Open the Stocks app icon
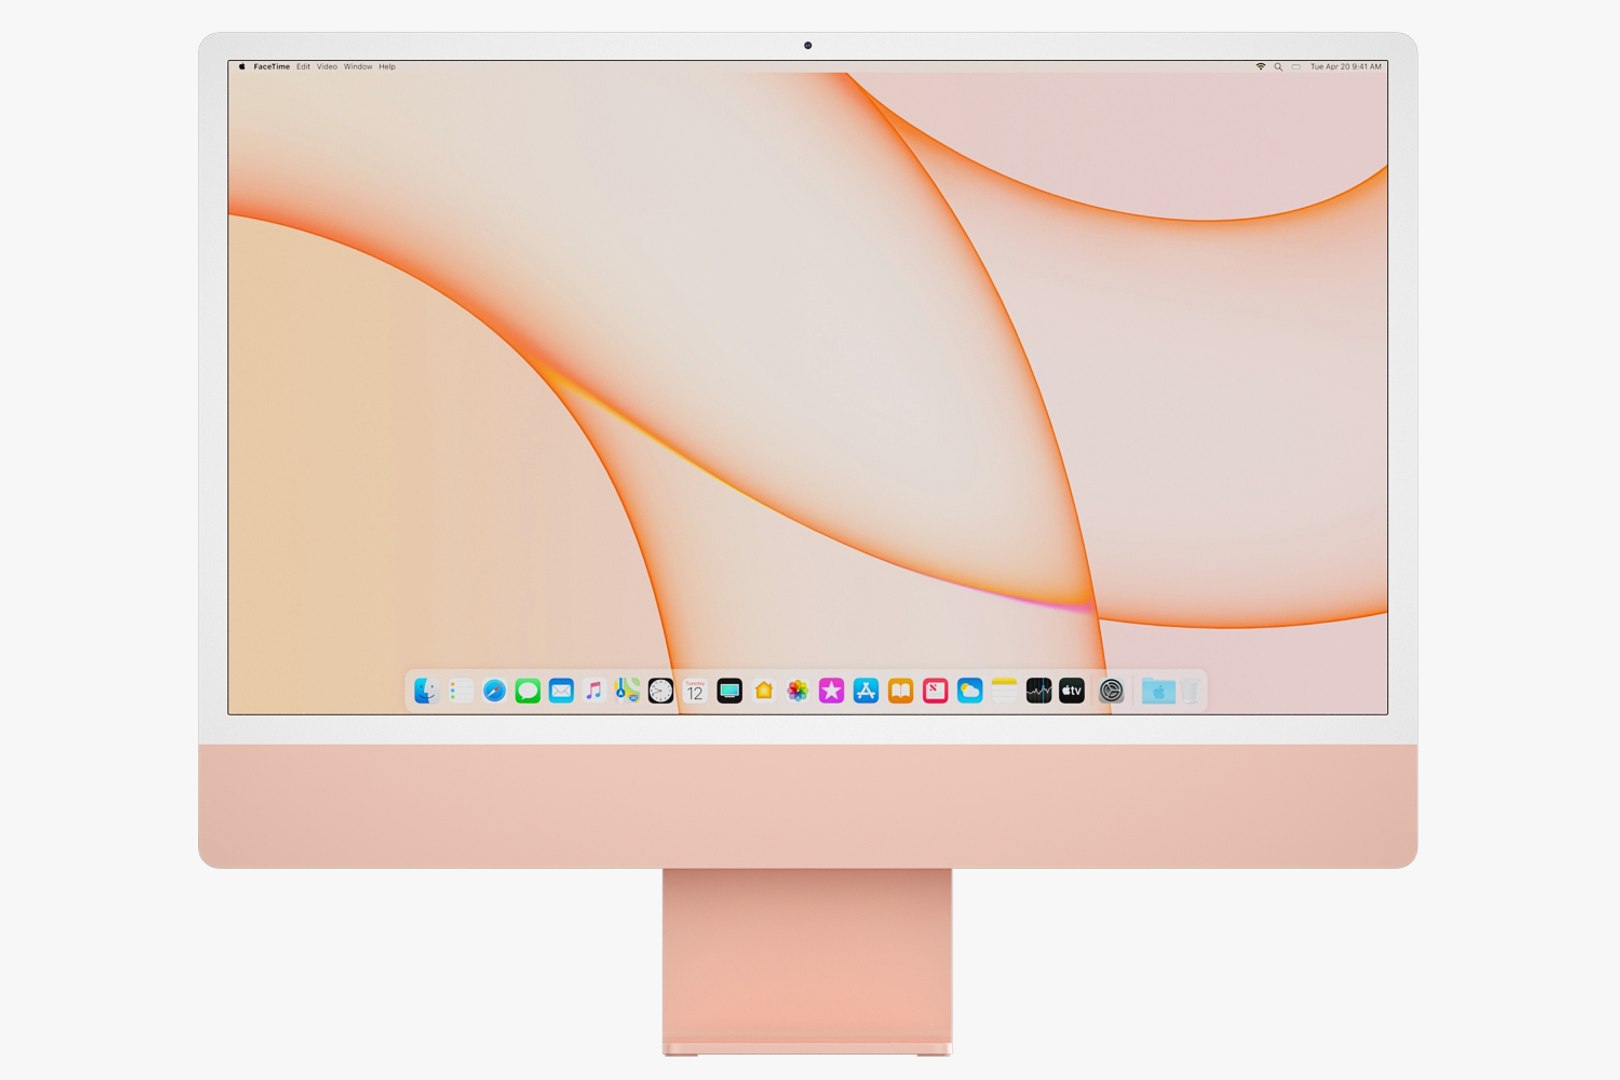Image resolution: width=1620 pixels, height=1080 pixels. 1039,691
